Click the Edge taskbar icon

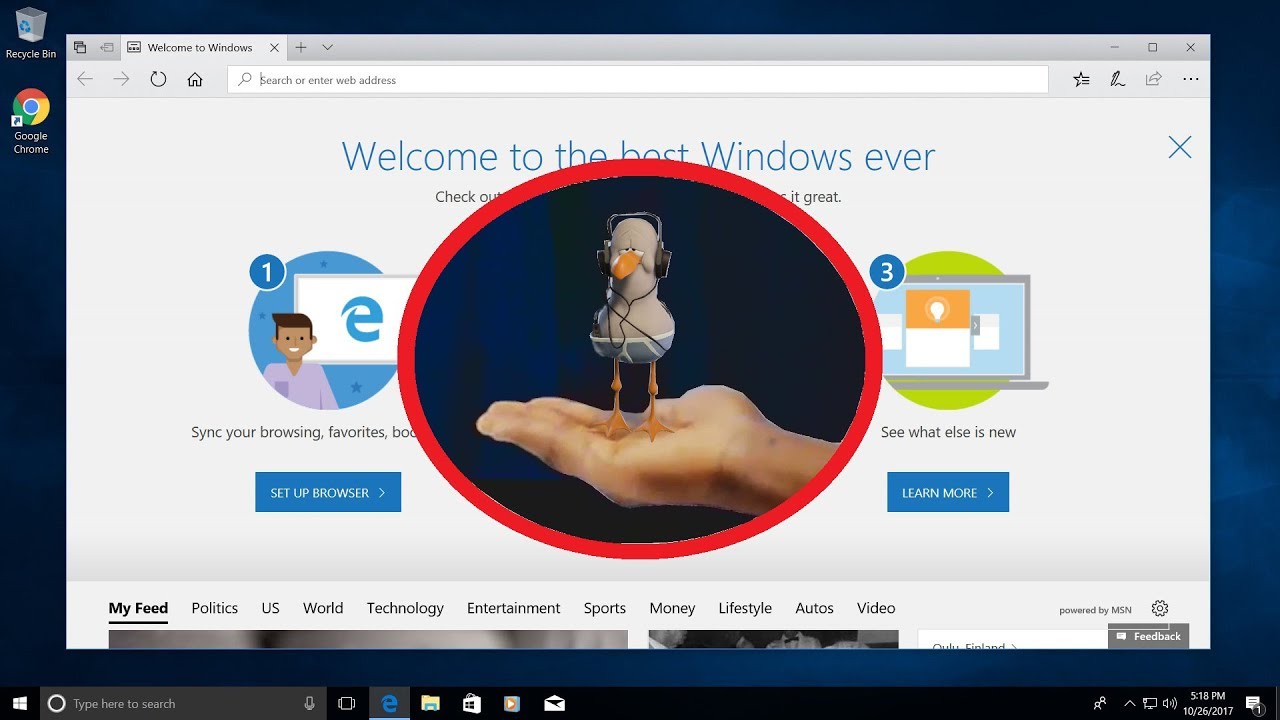(389, 703)
